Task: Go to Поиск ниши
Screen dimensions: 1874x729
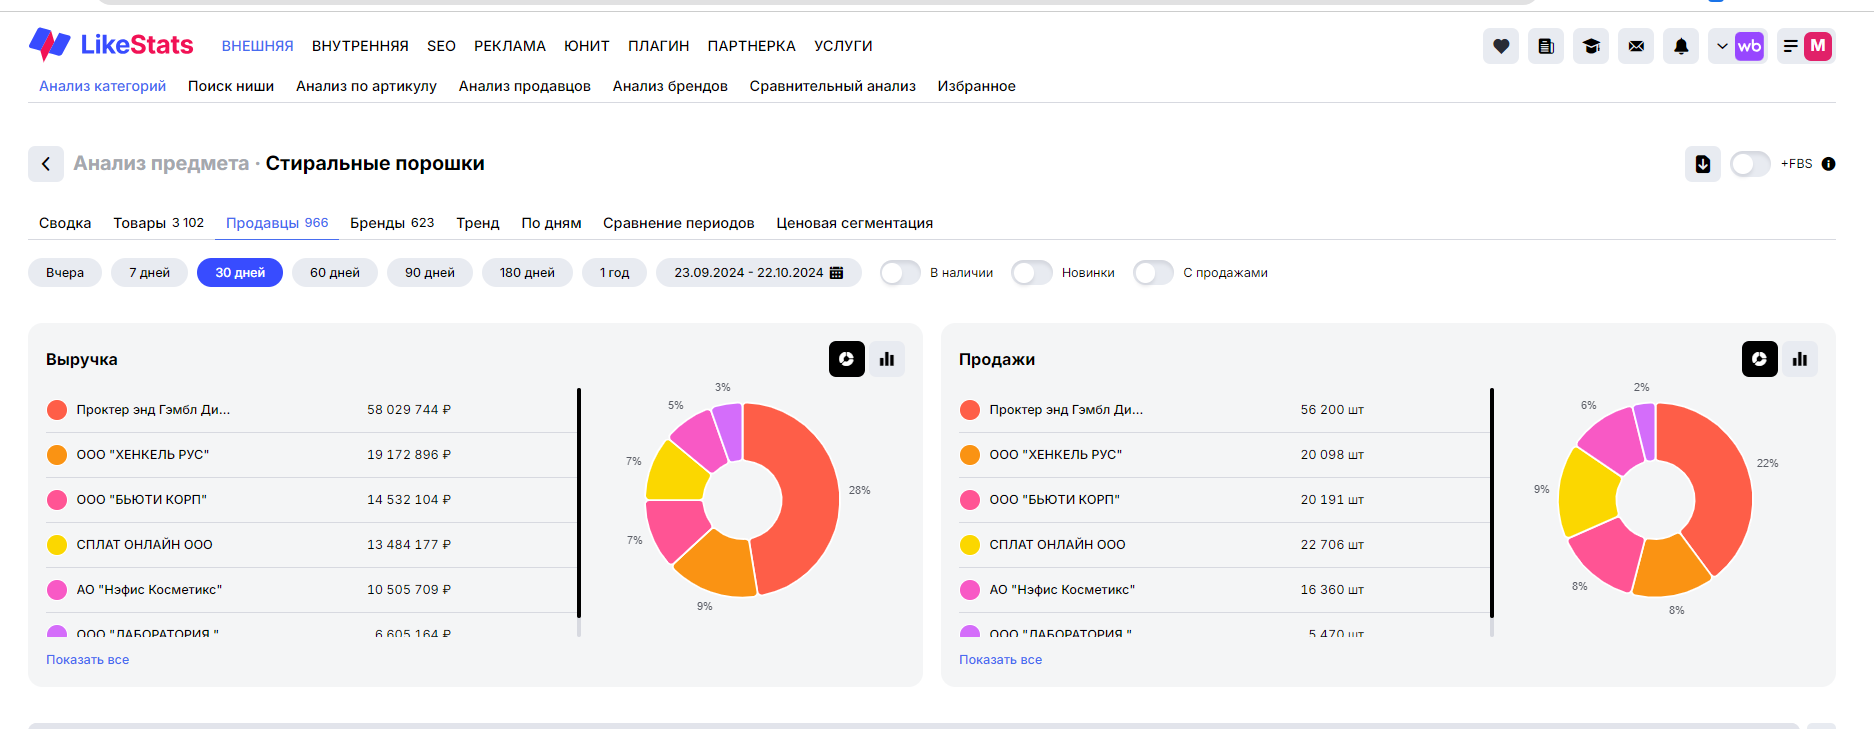Action: [231, 86]
